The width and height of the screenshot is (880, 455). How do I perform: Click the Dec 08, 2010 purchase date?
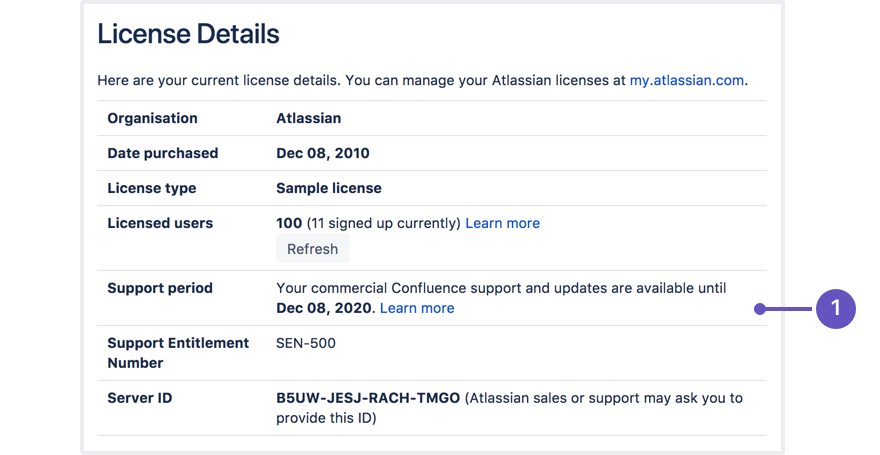[x=322, y=153]
